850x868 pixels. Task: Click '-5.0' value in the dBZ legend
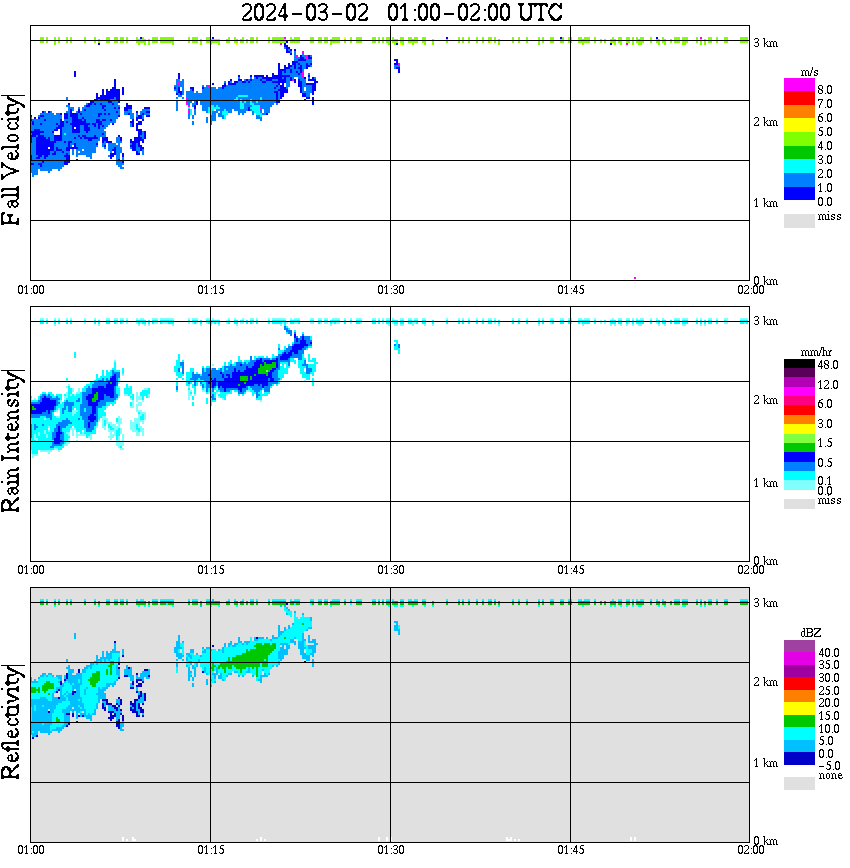tap(829, 766)
